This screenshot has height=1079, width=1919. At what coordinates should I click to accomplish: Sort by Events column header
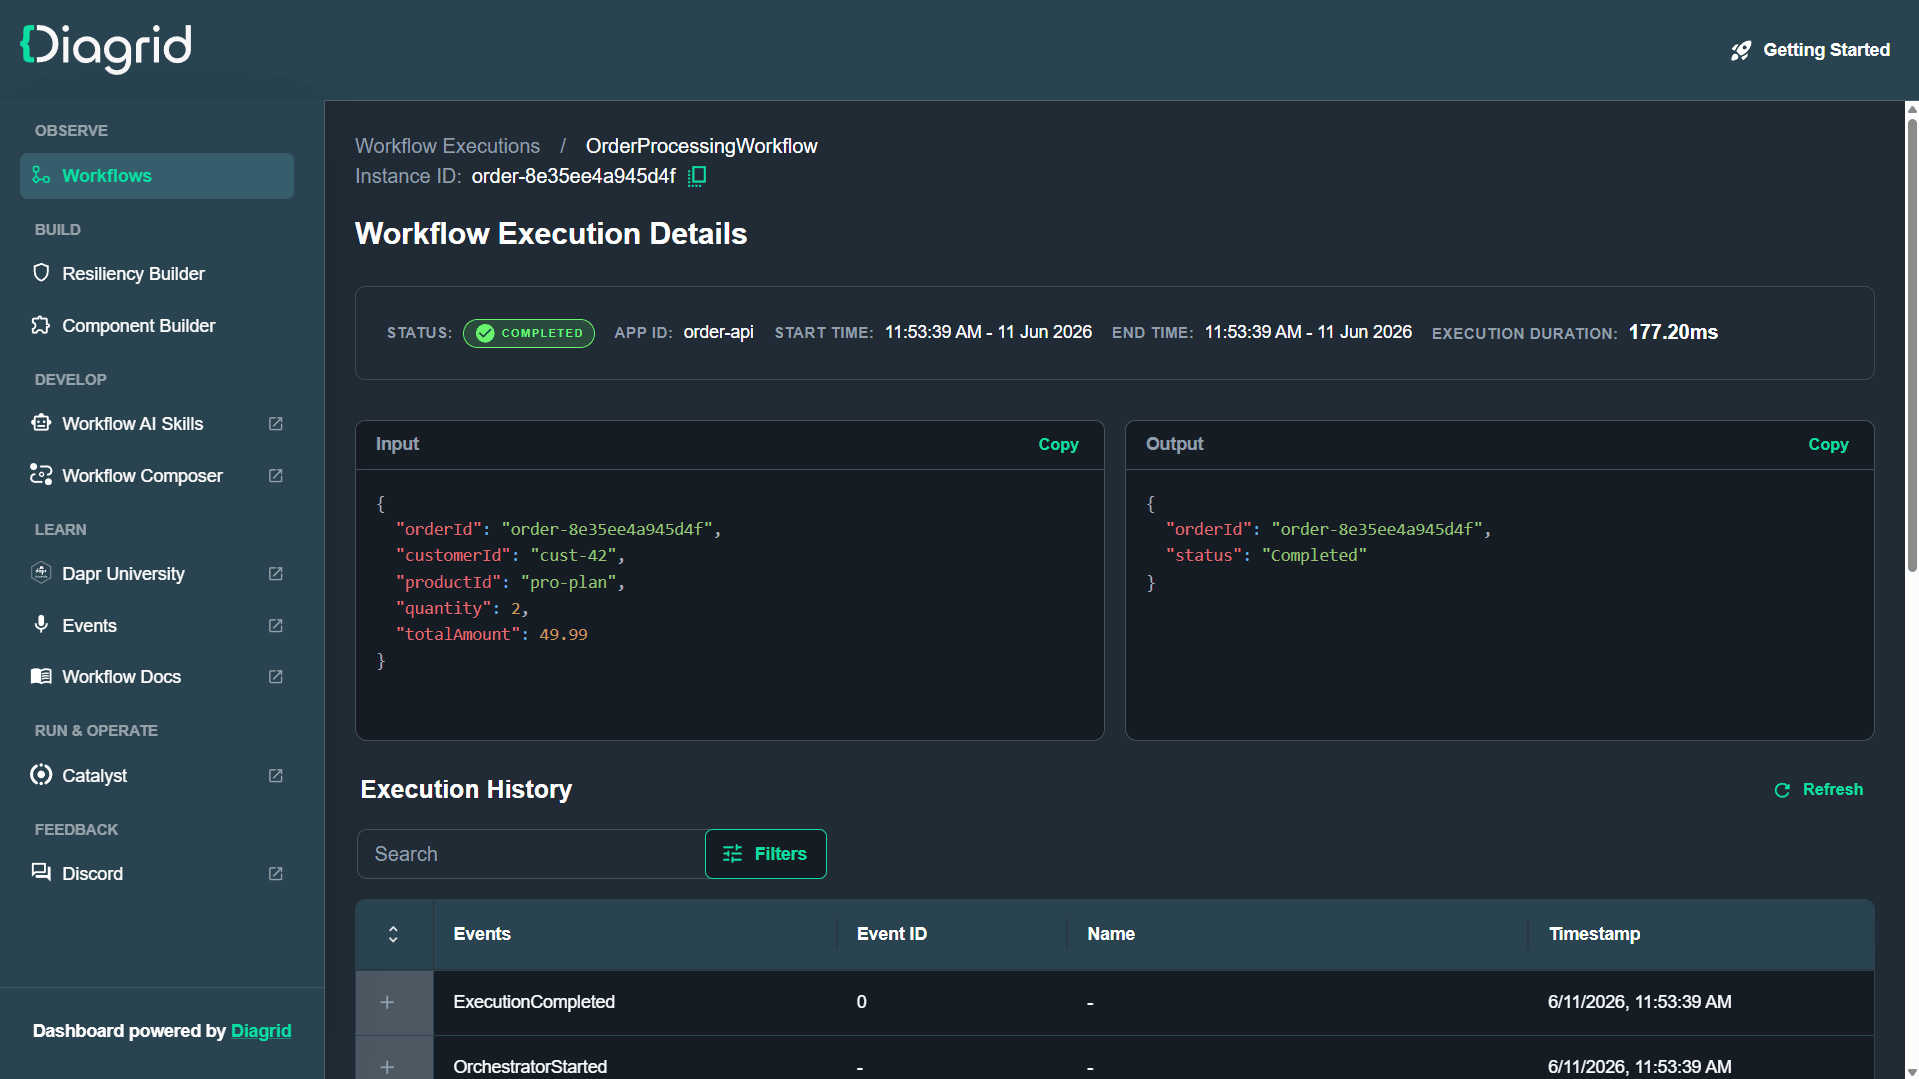pos(482,934)
